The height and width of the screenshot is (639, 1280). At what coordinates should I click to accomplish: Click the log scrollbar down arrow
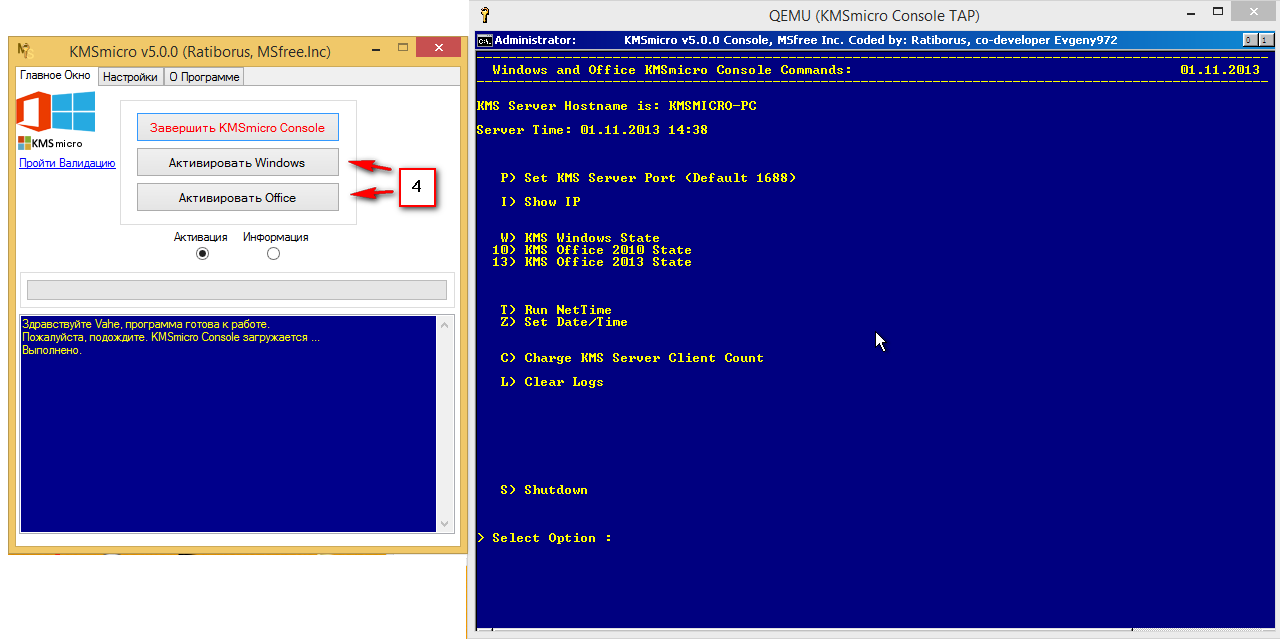pos(444,524)
